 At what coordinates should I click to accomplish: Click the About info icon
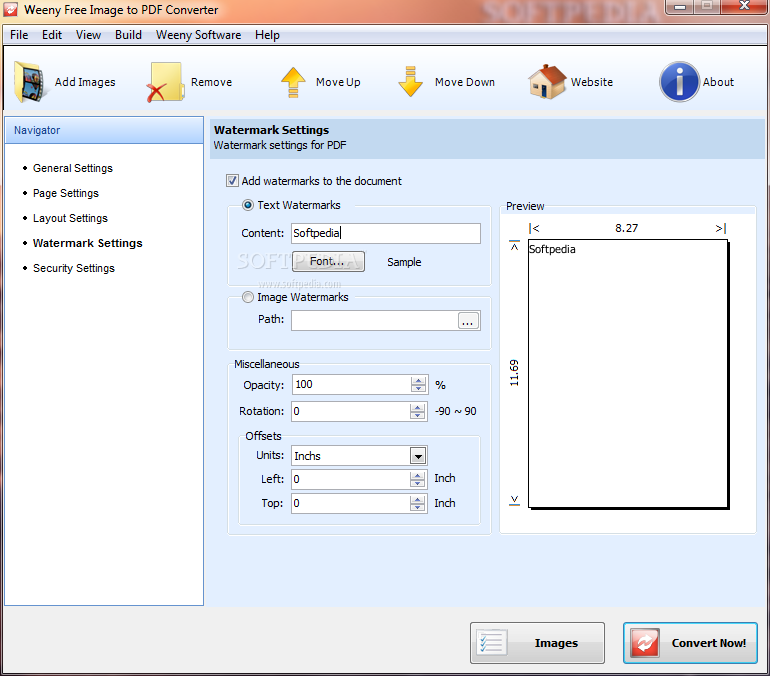click(679, 81)
